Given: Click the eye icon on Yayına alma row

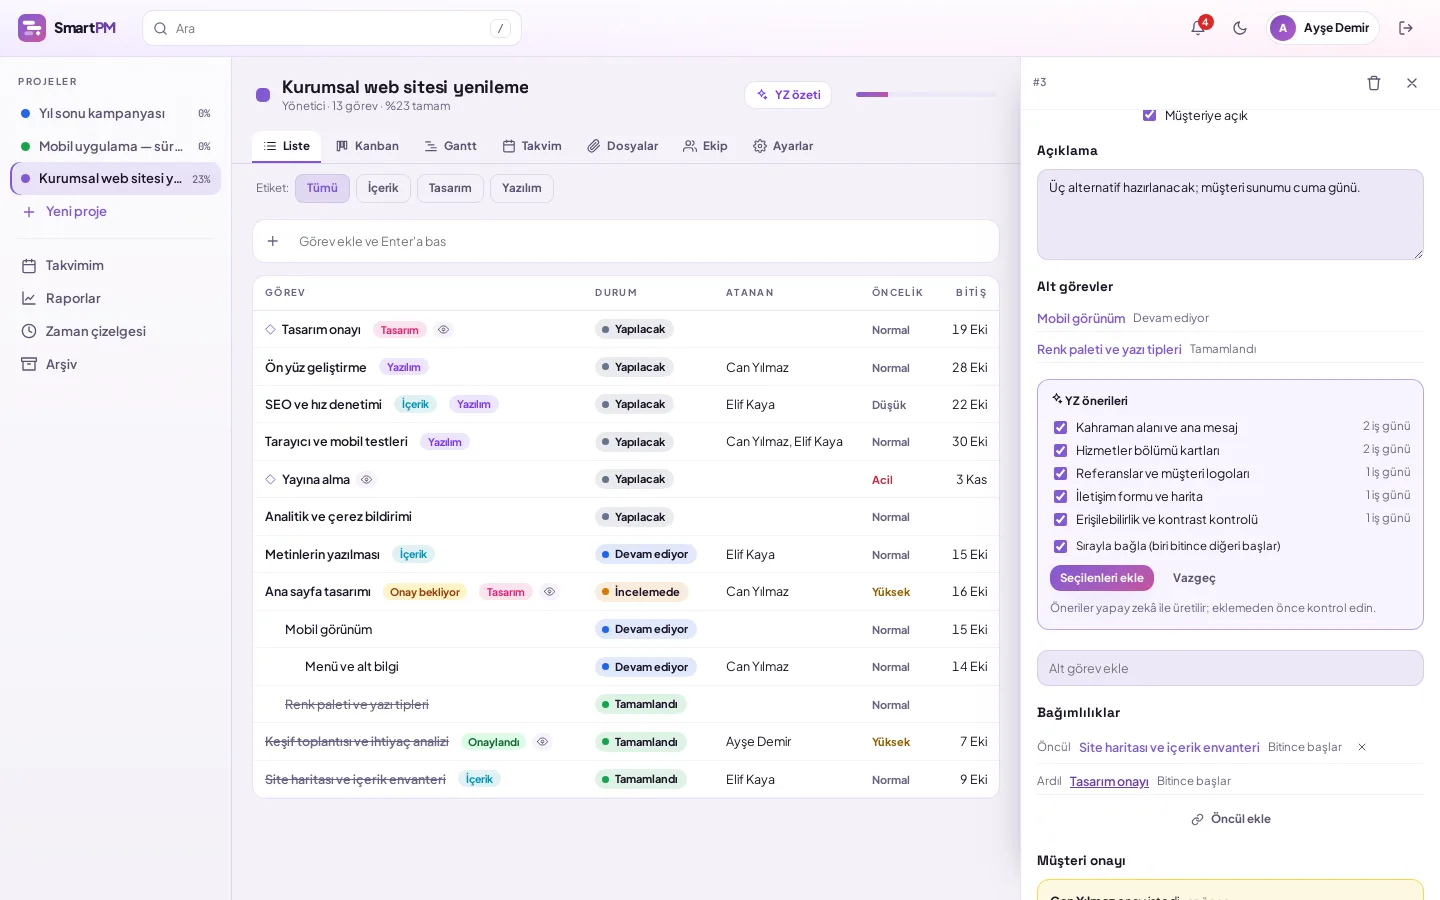Looking at the screenshot, I should point(367,480).
